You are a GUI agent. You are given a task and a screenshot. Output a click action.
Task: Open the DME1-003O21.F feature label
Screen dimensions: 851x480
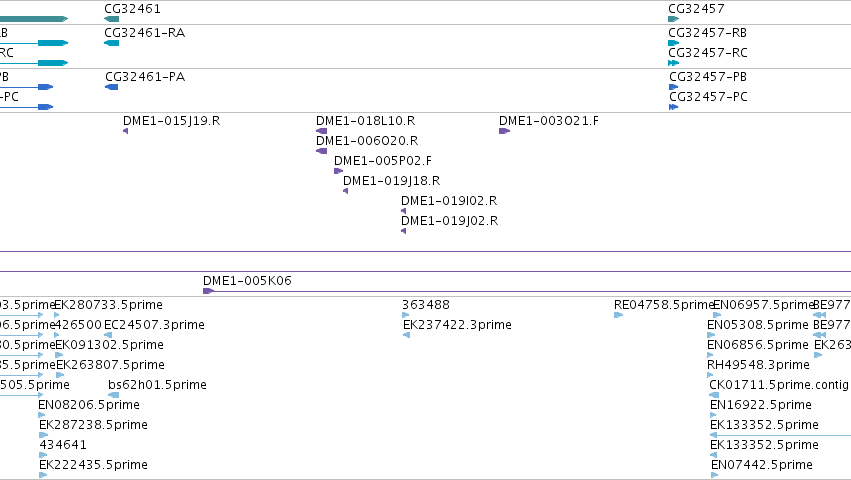coord(549,121)
